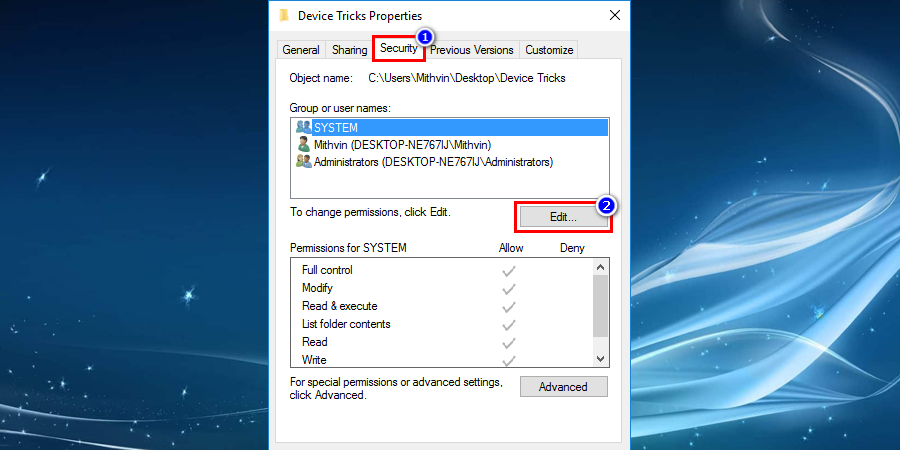Image resolution: width=900 pixels, height=450 pixels.
Task: Click the SYSTEM group icon
Action: pos(303,127)
